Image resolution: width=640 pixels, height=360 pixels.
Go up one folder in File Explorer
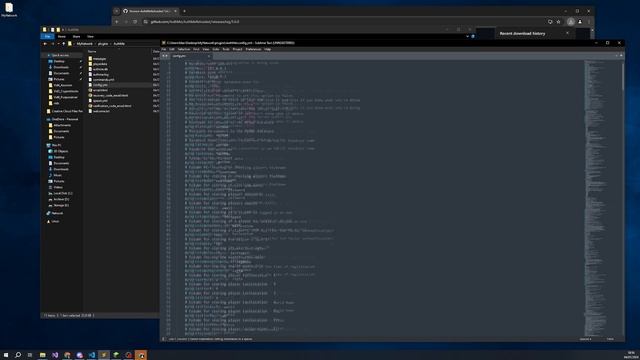63,44
